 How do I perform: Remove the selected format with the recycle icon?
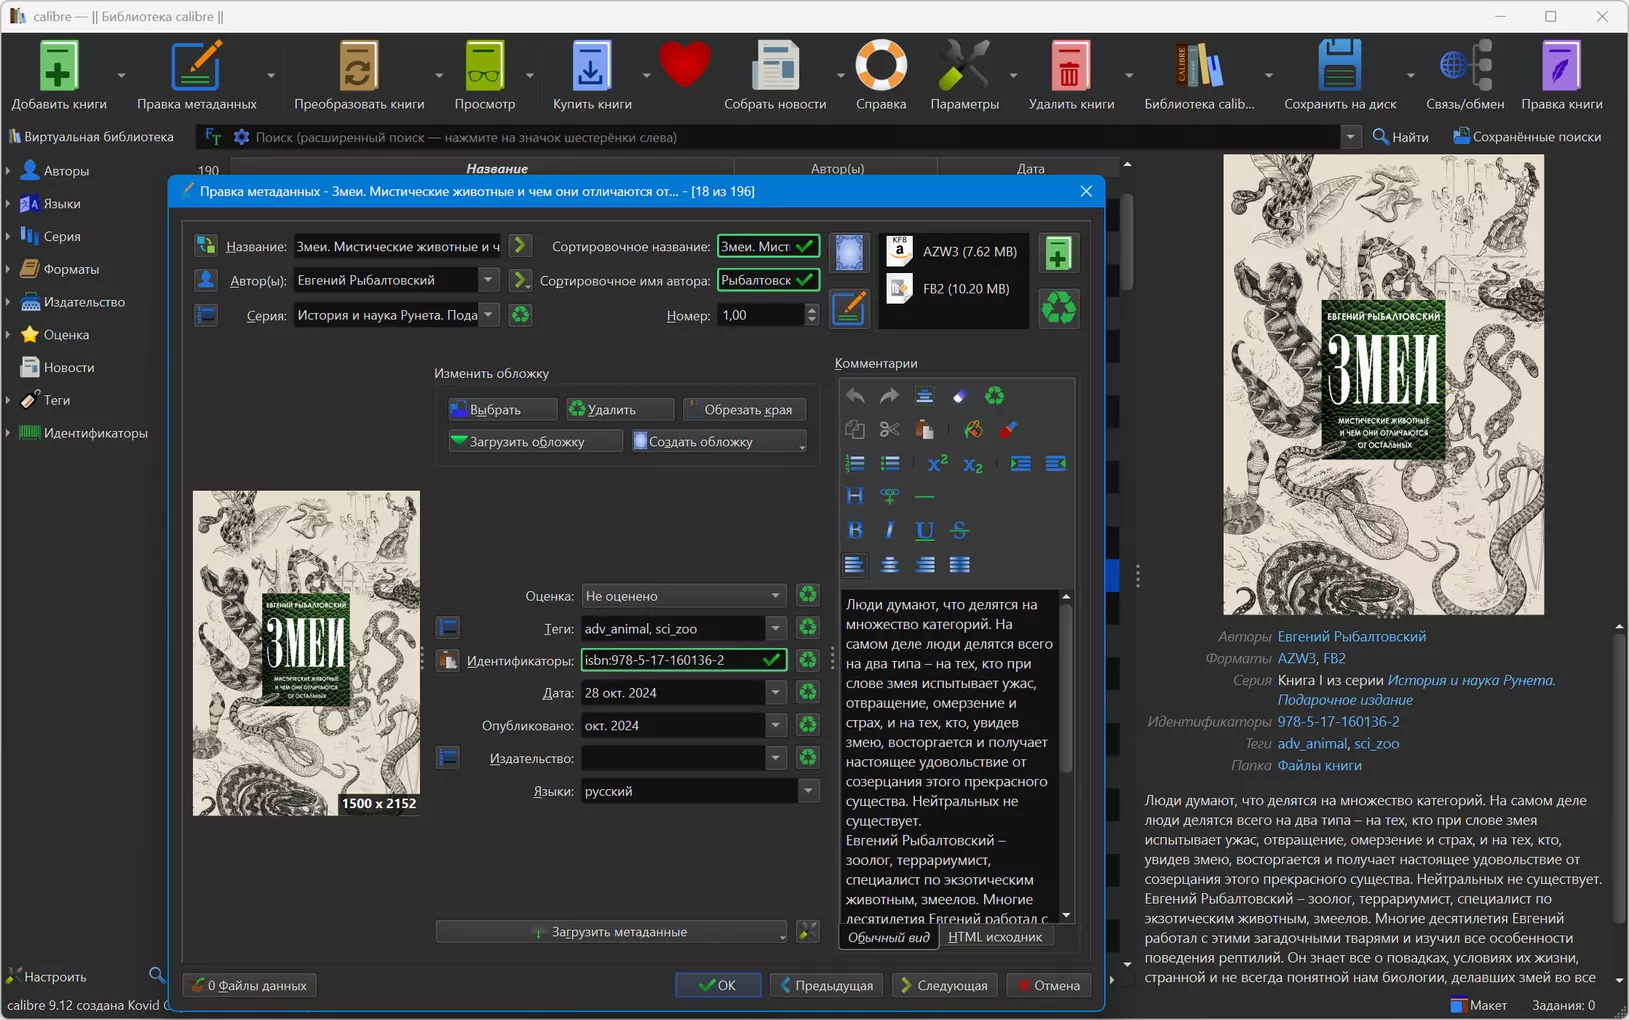1058,308
